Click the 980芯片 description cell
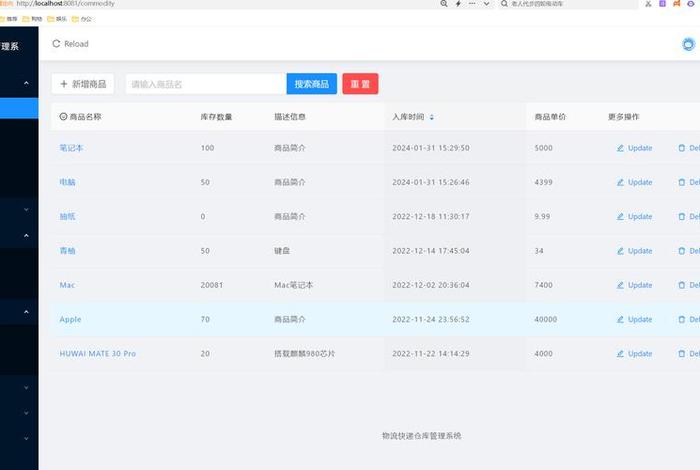Image resolution: width=700 pixels, height=470 pixels. click(x=304, y=354)
